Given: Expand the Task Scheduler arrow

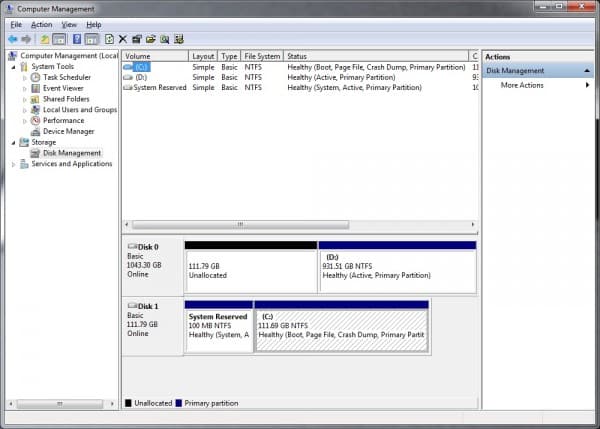Looking at the screenshot, I should tap(25, 78).
